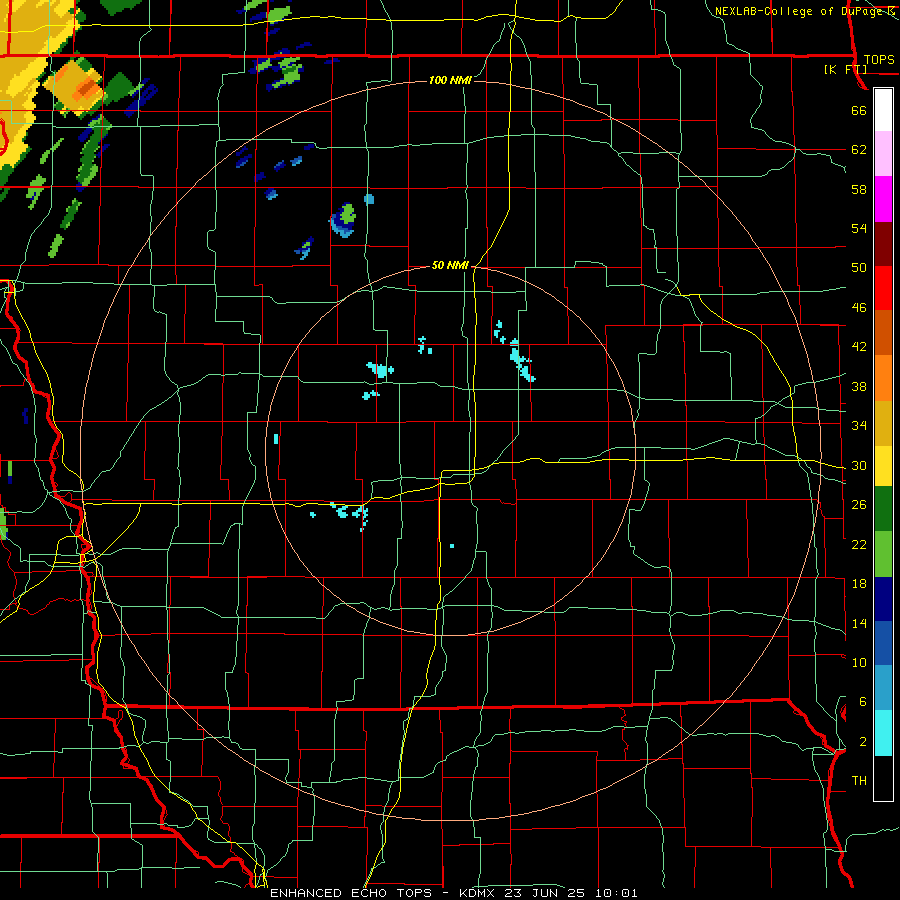
Task: Select the bright red legend swatch
Action: click(x=883, y=288)
